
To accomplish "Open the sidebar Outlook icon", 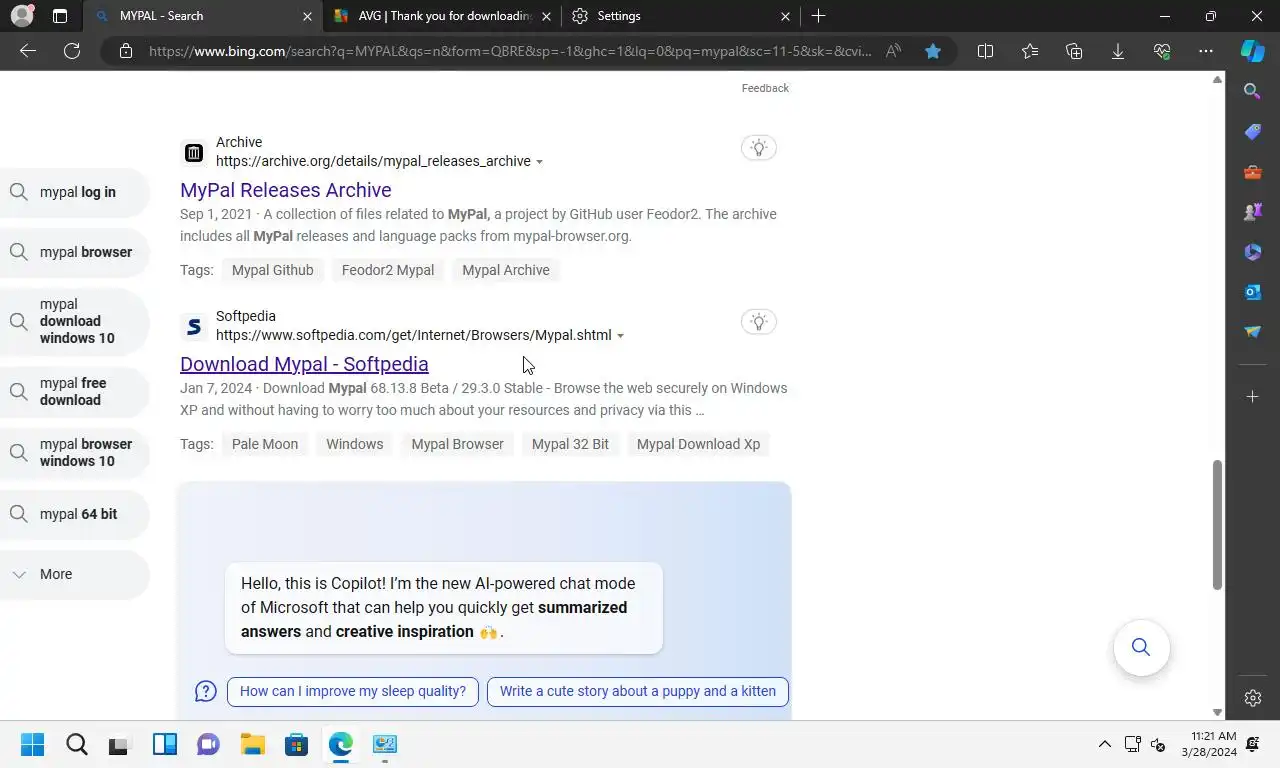I will point(1253,292).
